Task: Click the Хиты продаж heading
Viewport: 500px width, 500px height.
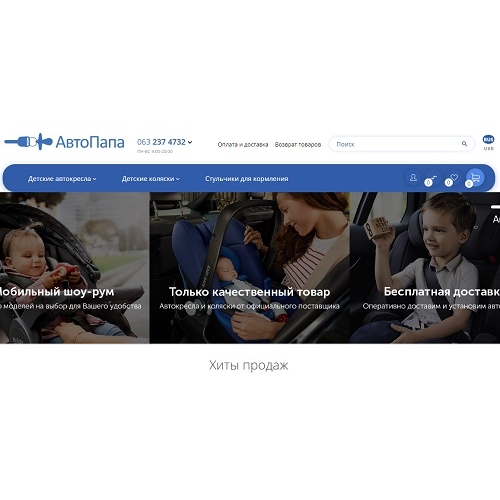Action: (x=249, y=365)
